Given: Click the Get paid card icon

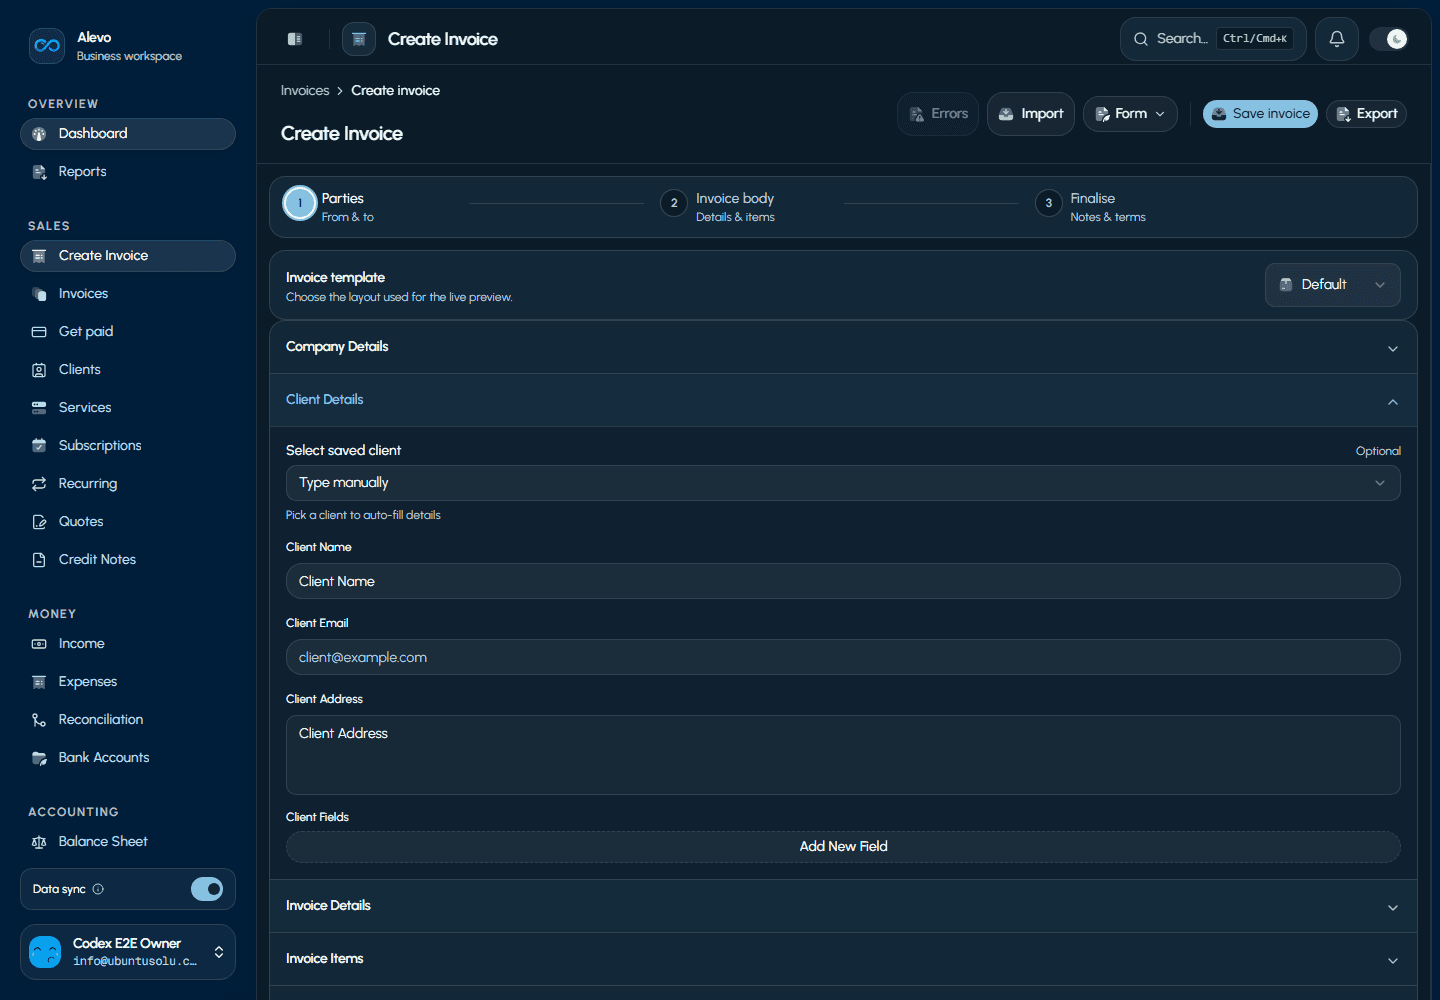Looking at the screenshot, I should 39,332.
